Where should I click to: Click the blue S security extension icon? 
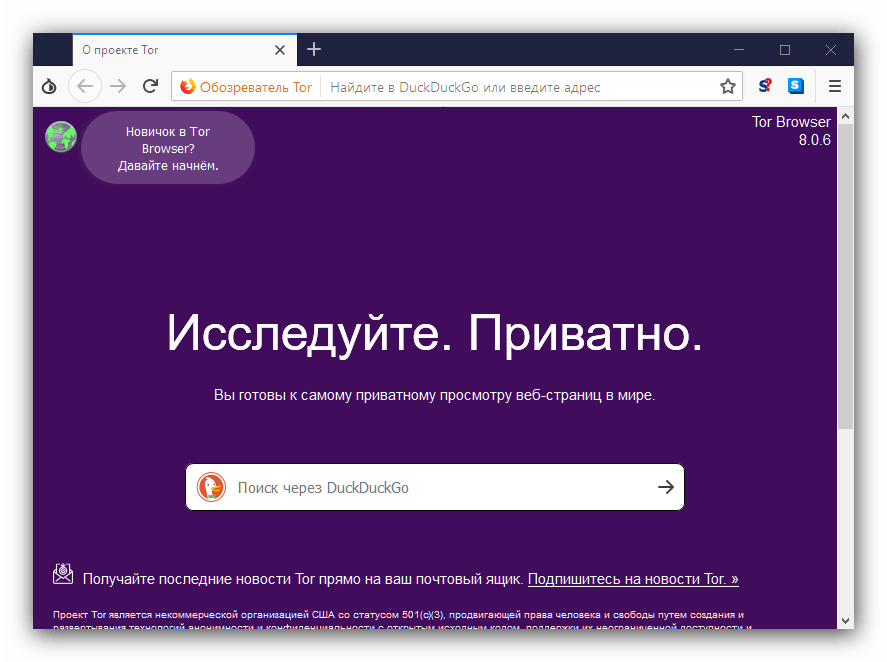click(x=796, y=86)
